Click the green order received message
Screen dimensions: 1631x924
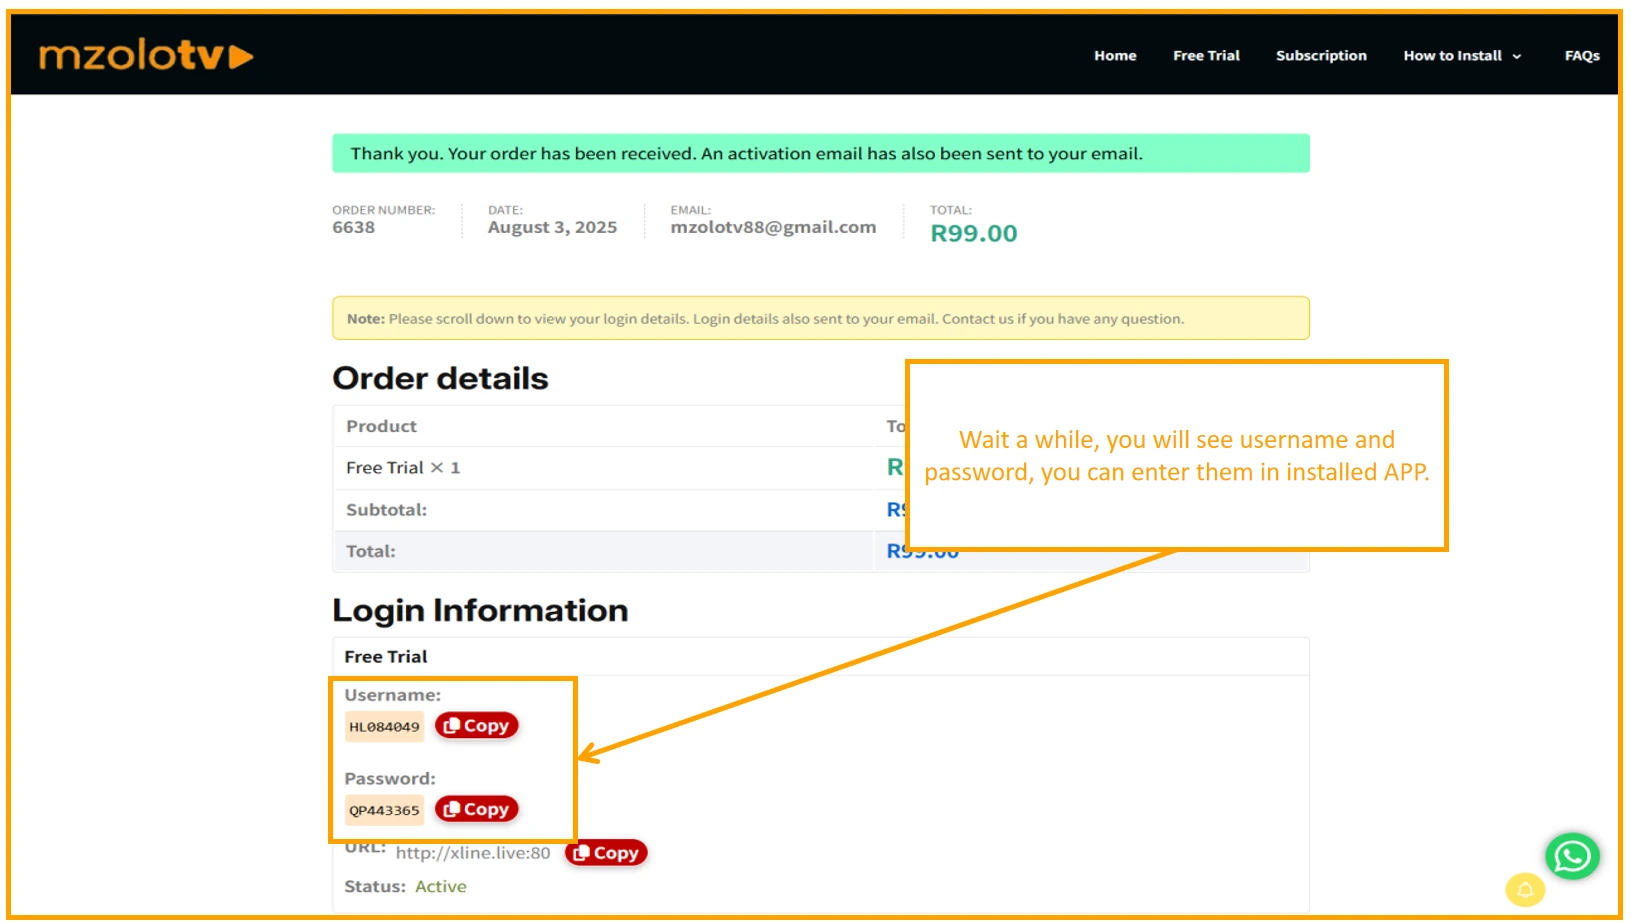coord(821,154)
